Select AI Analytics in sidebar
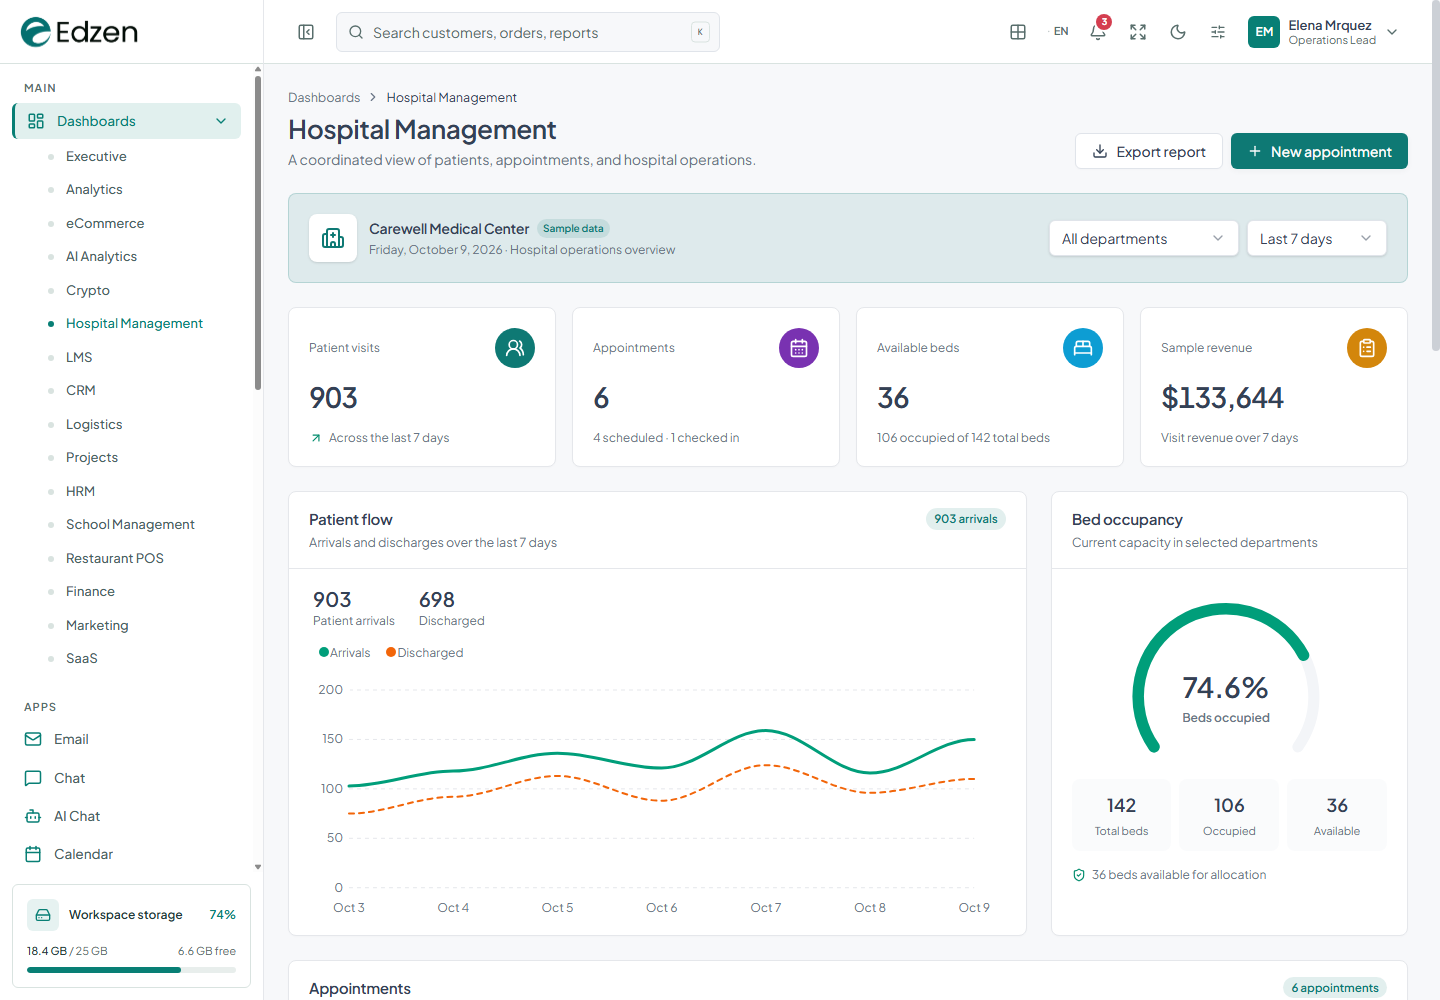The image size is (1440, 1000). [x=101, y=256]
